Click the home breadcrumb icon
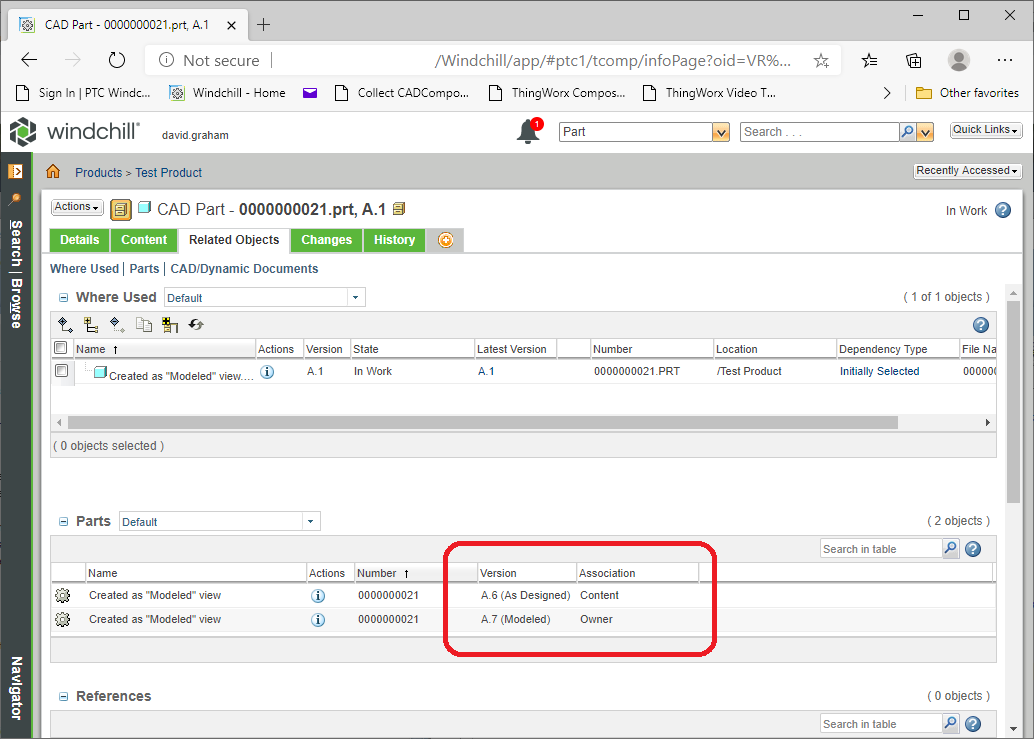 (53, 172)
